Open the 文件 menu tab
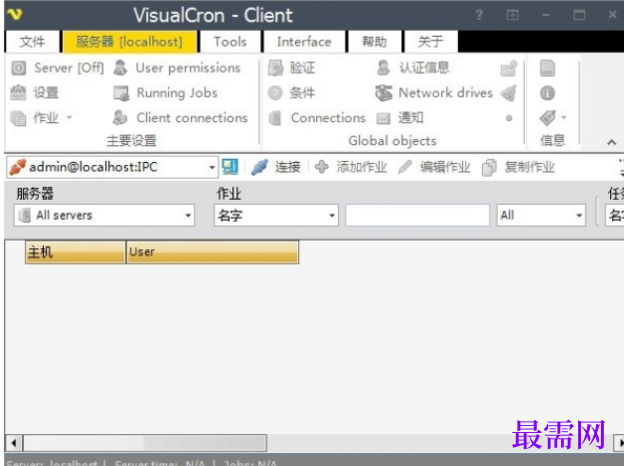This screenshot has width=624, height=466. 32,41
